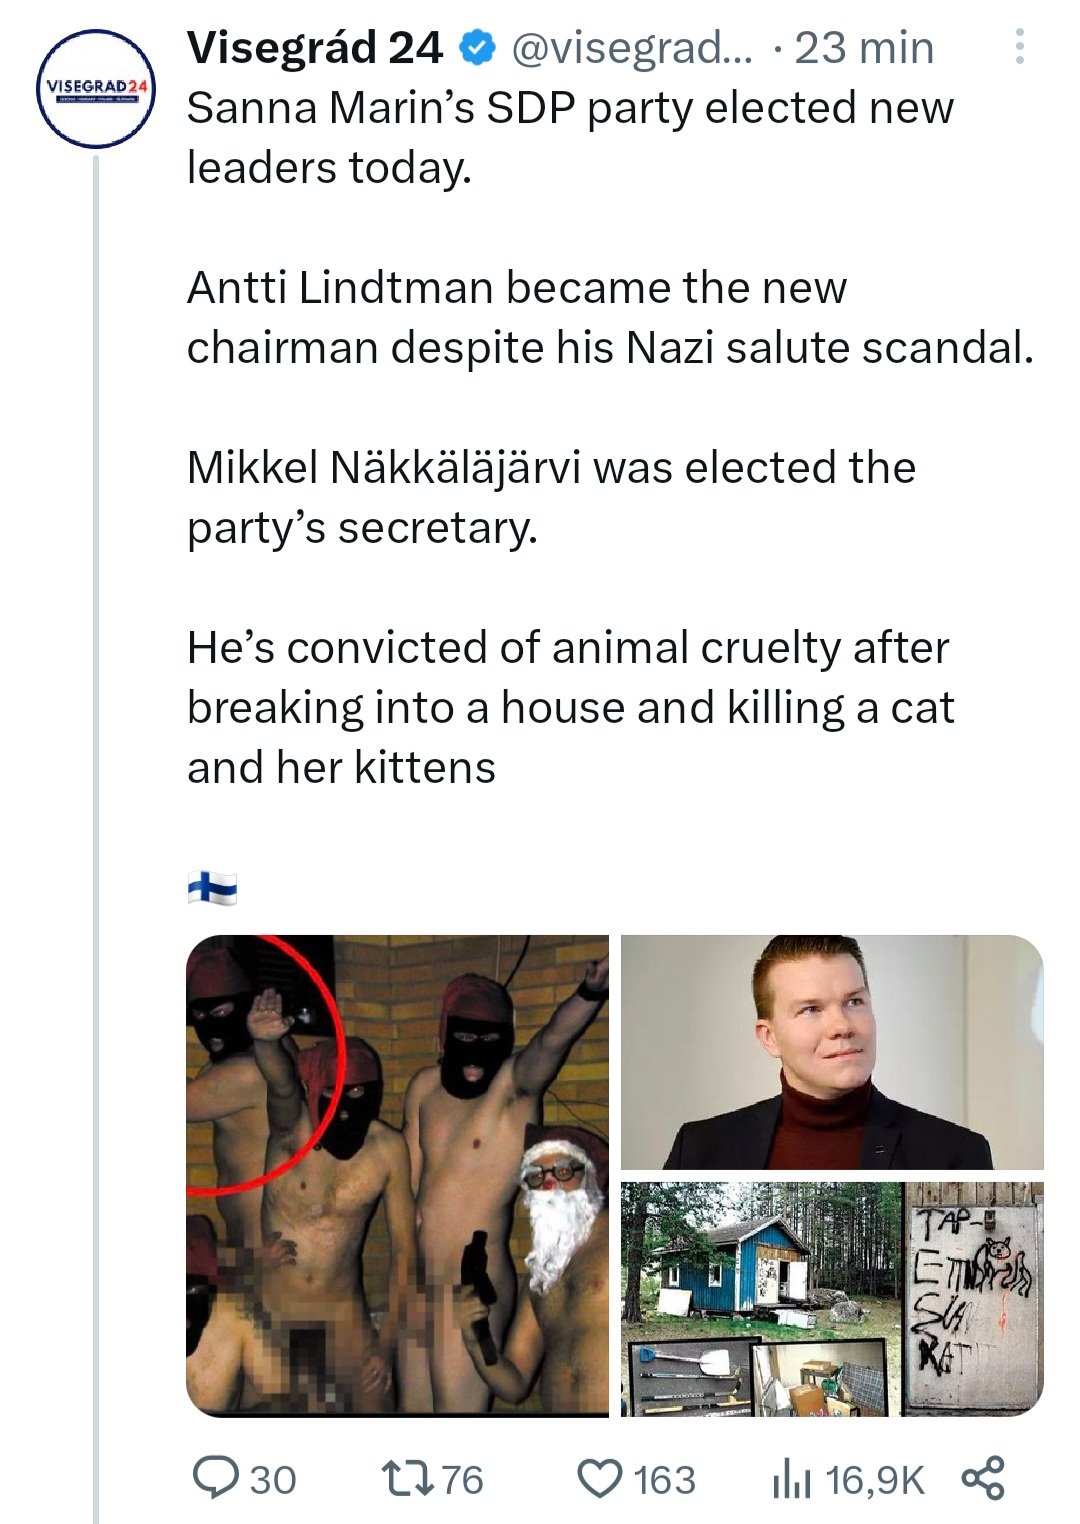Open the left masked group photo
1080x1524 pixels.
click(397, 1174)
